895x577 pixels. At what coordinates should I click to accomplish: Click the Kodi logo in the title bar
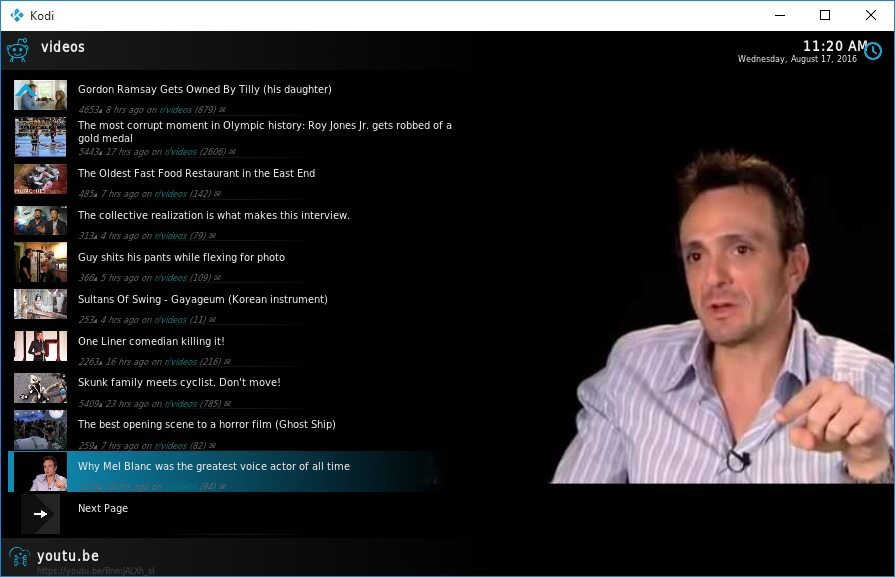[17, 15]
